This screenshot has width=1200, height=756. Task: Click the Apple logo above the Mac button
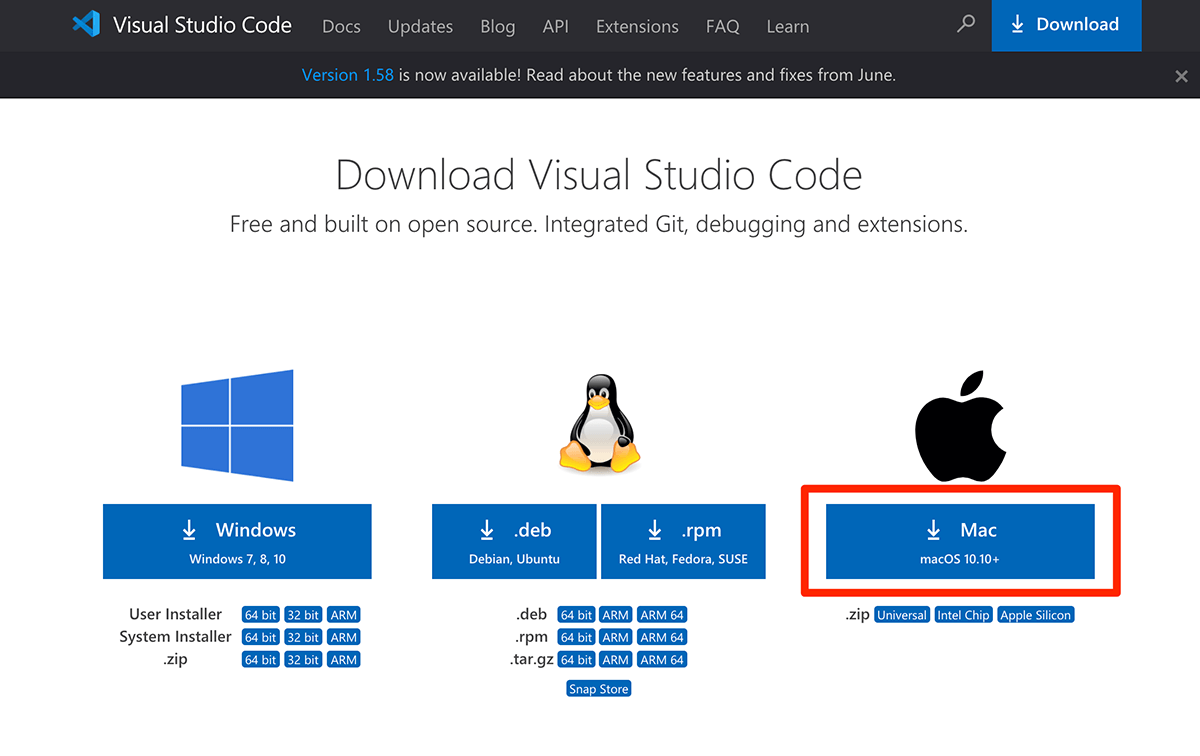(960, 425)
